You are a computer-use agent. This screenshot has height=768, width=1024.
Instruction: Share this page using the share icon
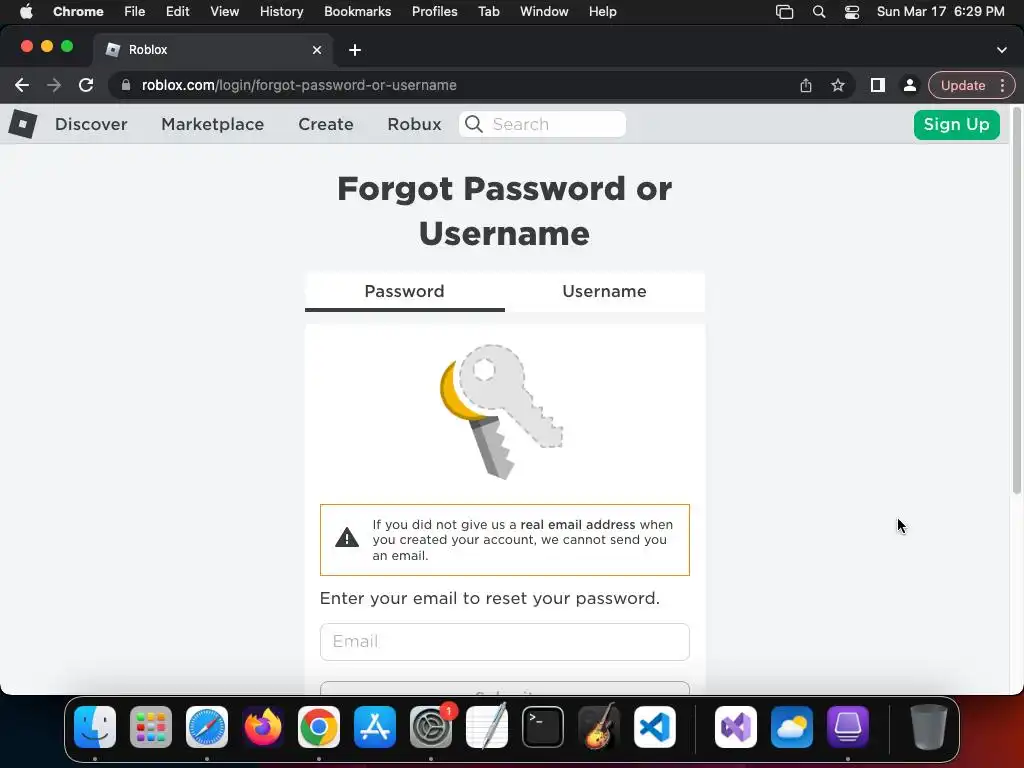pos(806,85)
